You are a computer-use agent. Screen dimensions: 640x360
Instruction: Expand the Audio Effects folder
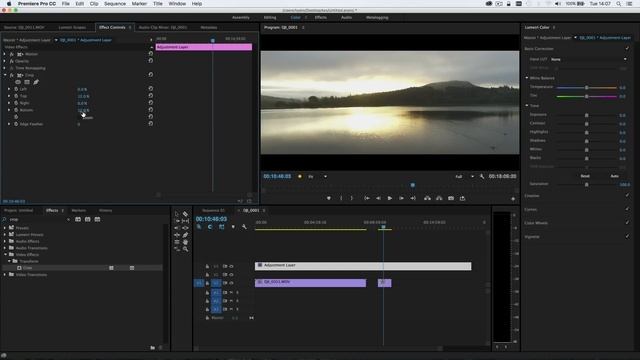pyautogui.click(x=5, y=241)
